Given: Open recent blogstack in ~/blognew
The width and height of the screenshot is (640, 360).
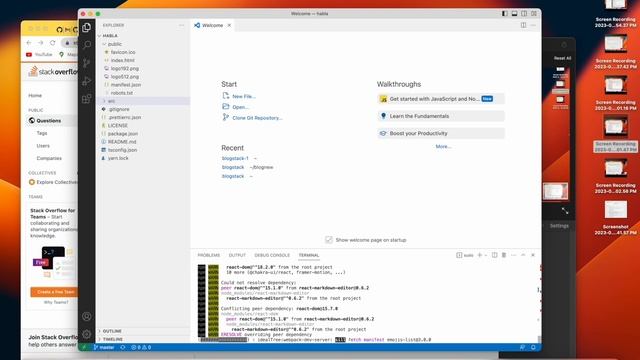Looking at the screenshot, I should tap(233, 167).
